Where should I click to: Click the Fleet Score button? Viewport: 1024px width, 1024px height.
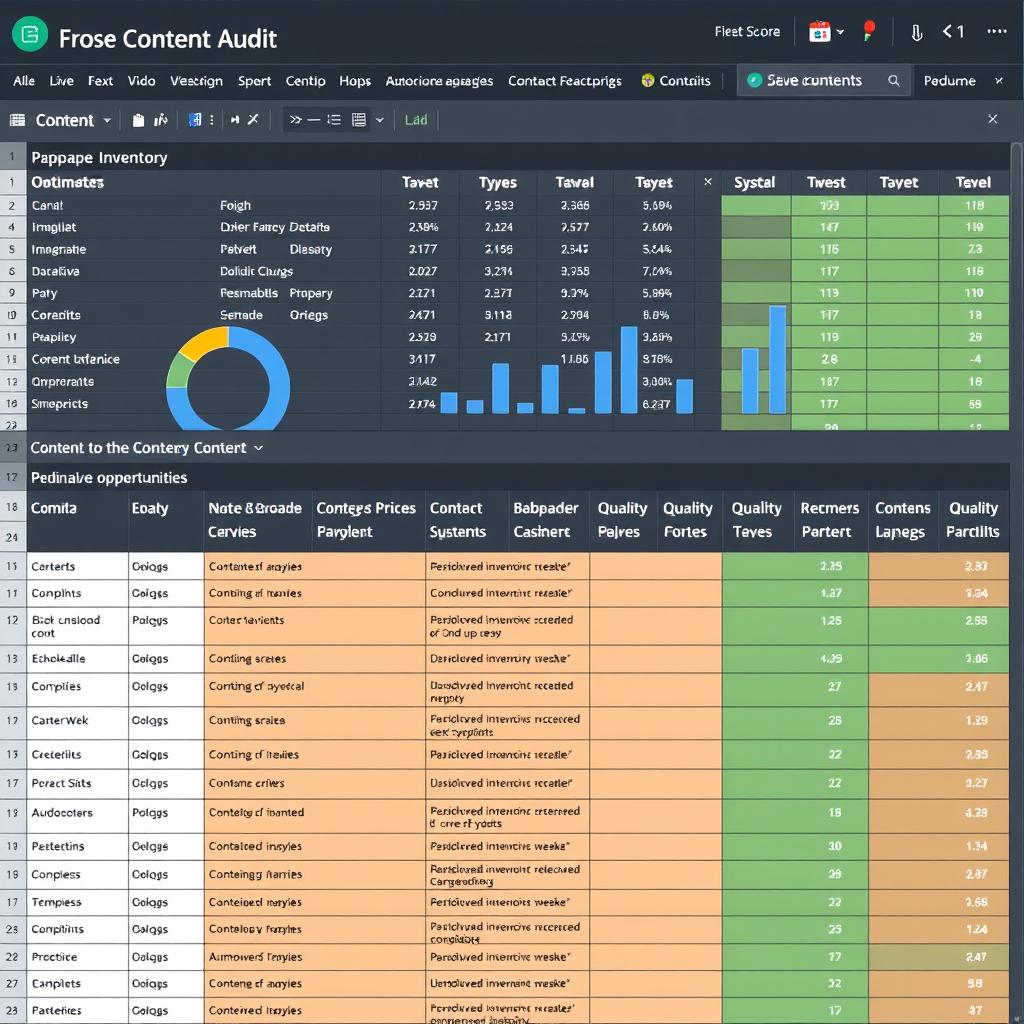coord(748,31)
